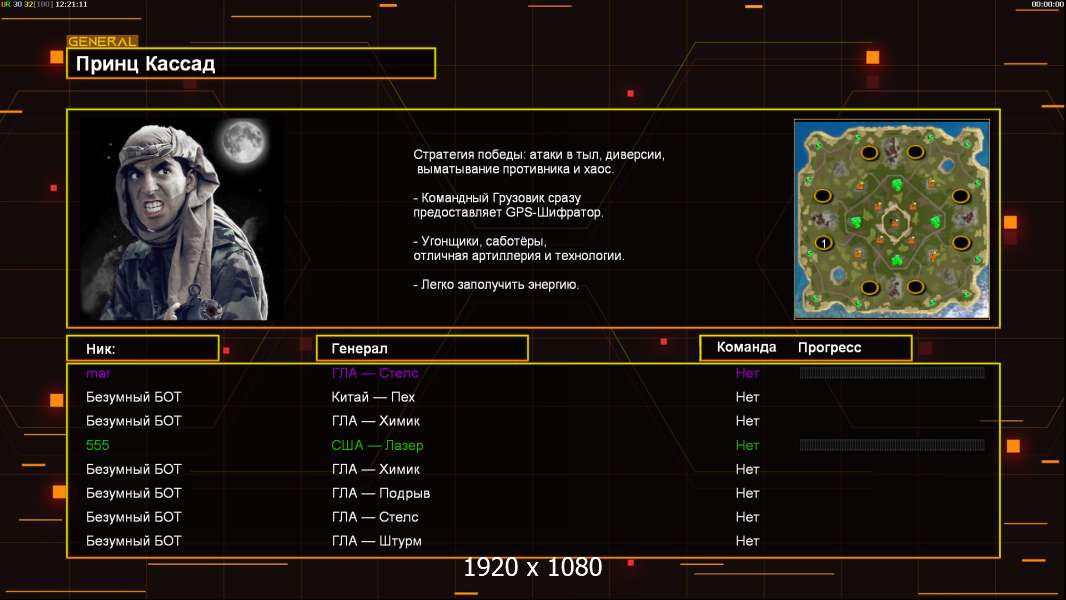Click the GENERAL label tab
The height and width of the screenshot is (600, 1066).
(102, 42)
